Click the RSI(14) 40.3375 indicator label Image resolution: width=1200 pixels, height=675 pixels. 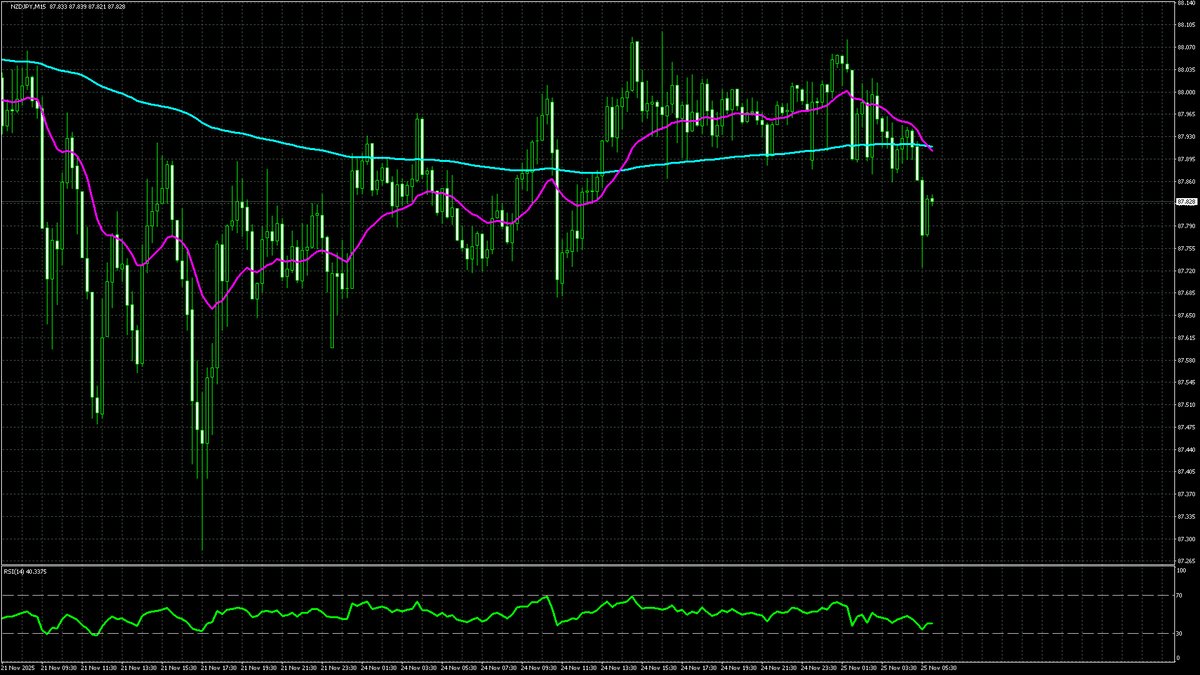click(x=26, y=571)
